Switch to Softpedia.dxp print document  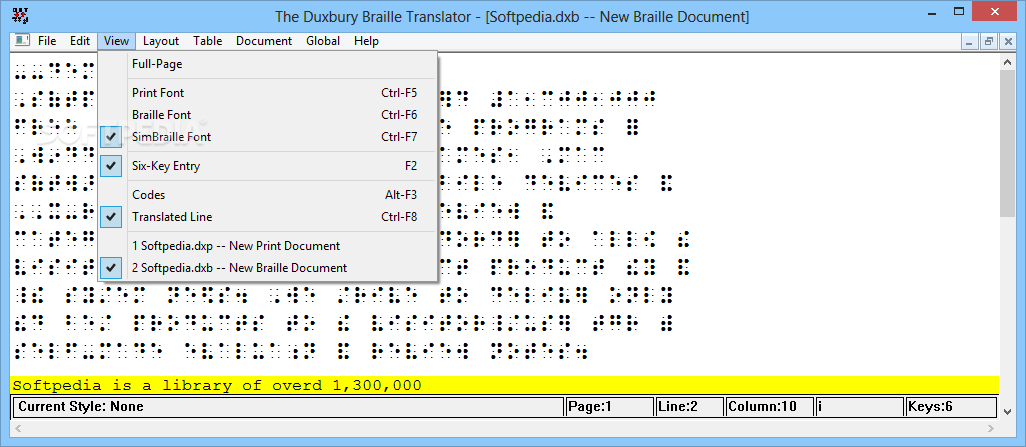pos(268,246)
